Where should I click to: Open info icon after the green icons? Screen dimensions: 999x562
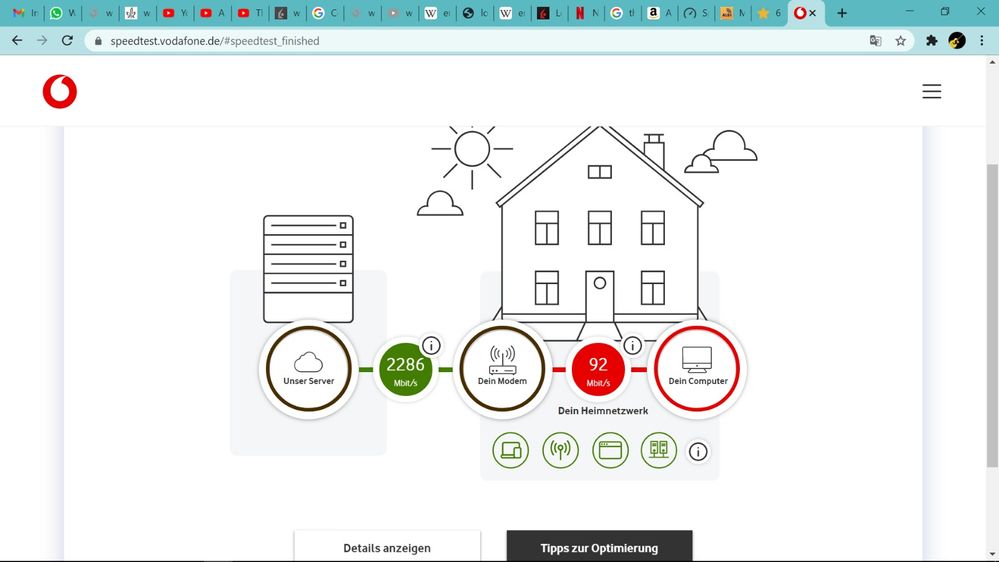pos(698,451)
